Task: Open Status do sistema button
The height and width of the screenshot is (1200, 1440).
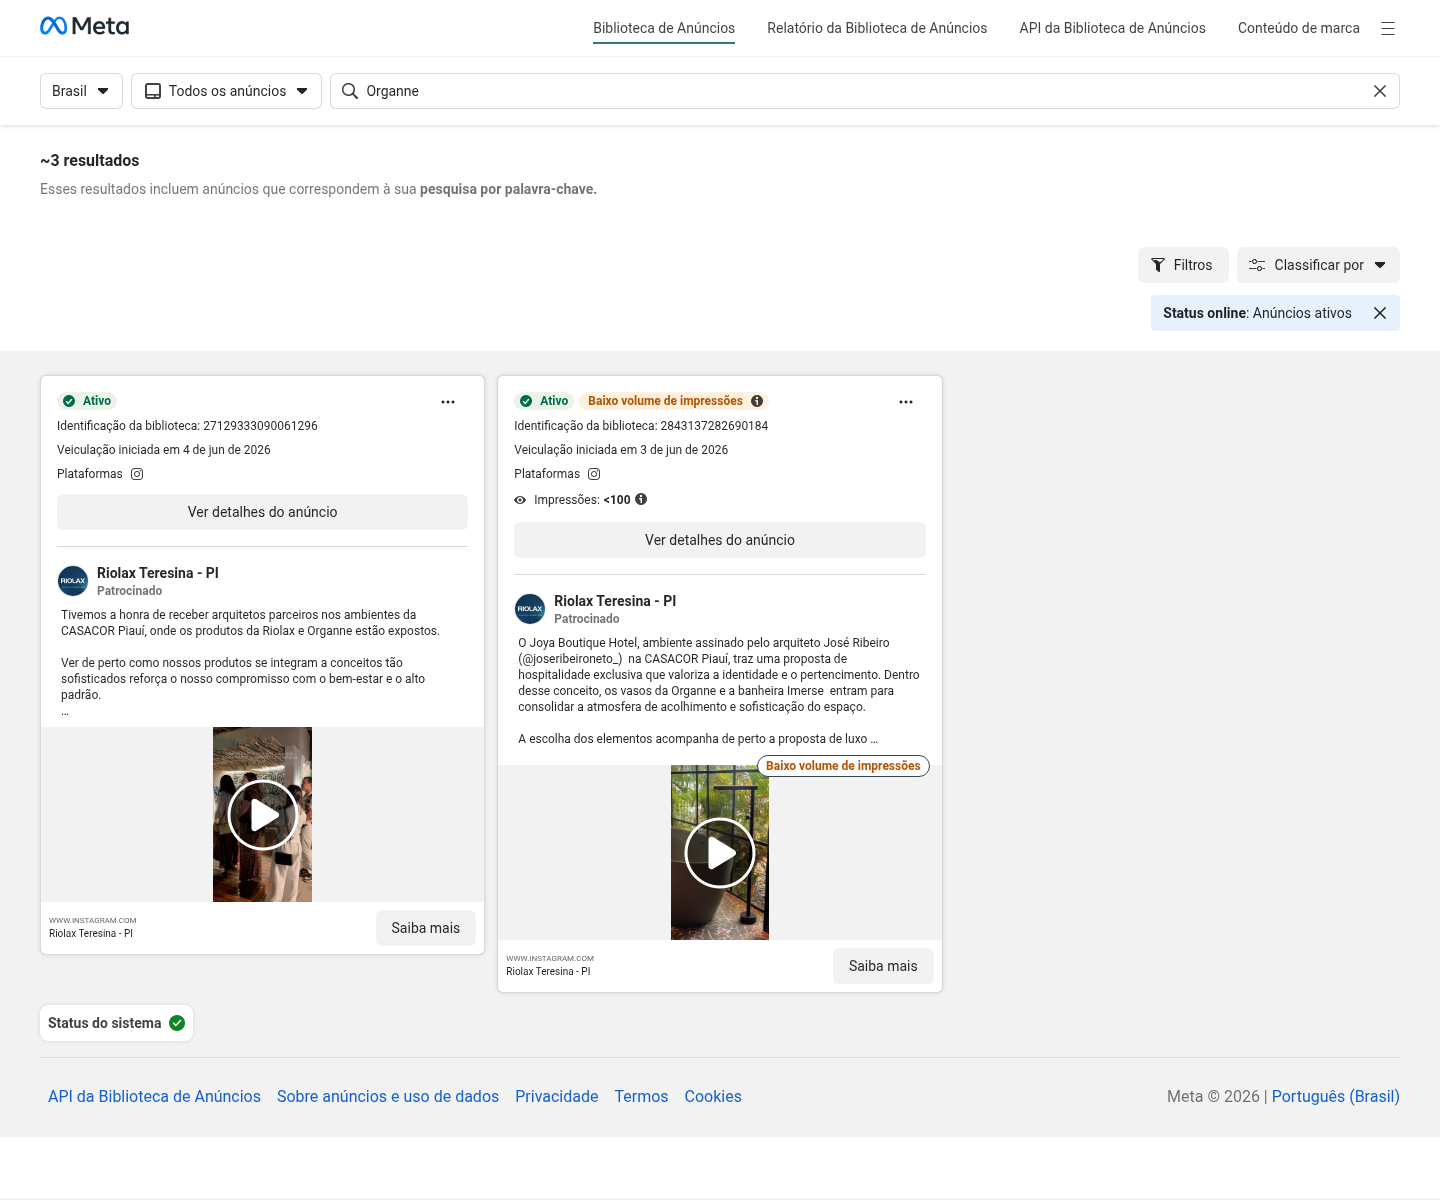Action: coord(116,1023)
